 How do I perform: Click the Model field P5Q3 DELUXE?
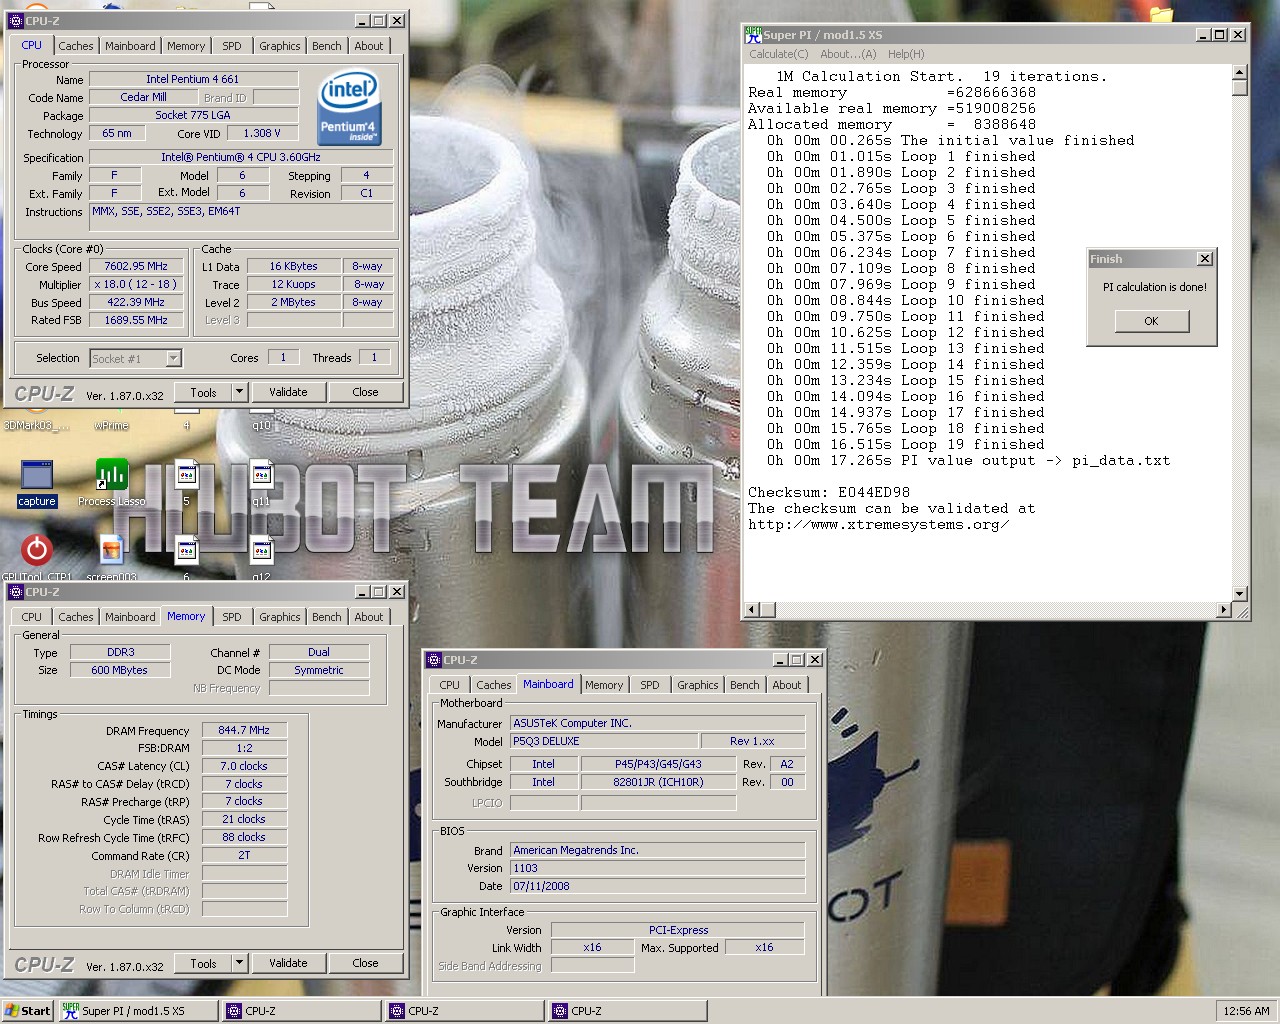point(603,741)
